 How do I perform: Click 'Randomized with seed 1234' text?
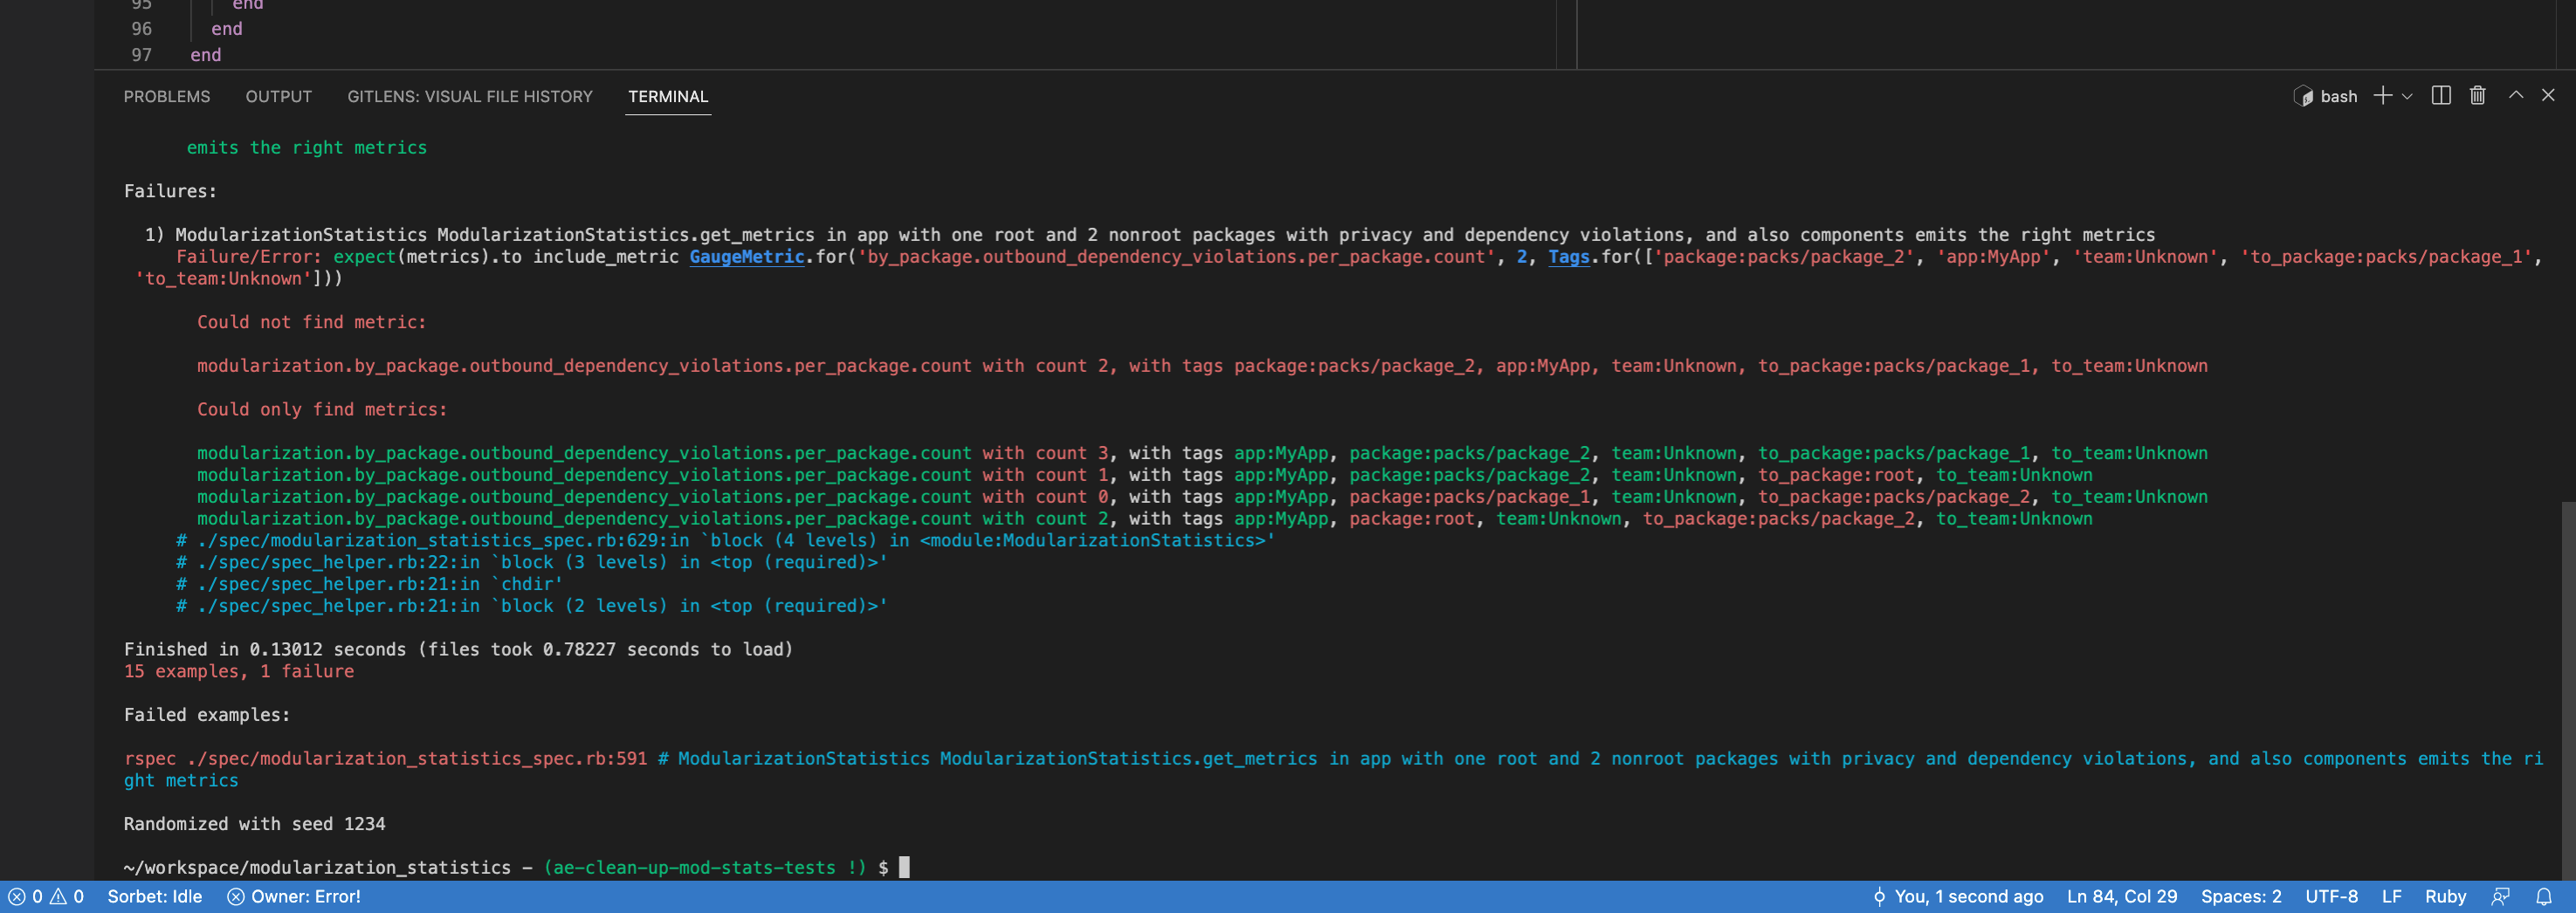click(254, 825)
